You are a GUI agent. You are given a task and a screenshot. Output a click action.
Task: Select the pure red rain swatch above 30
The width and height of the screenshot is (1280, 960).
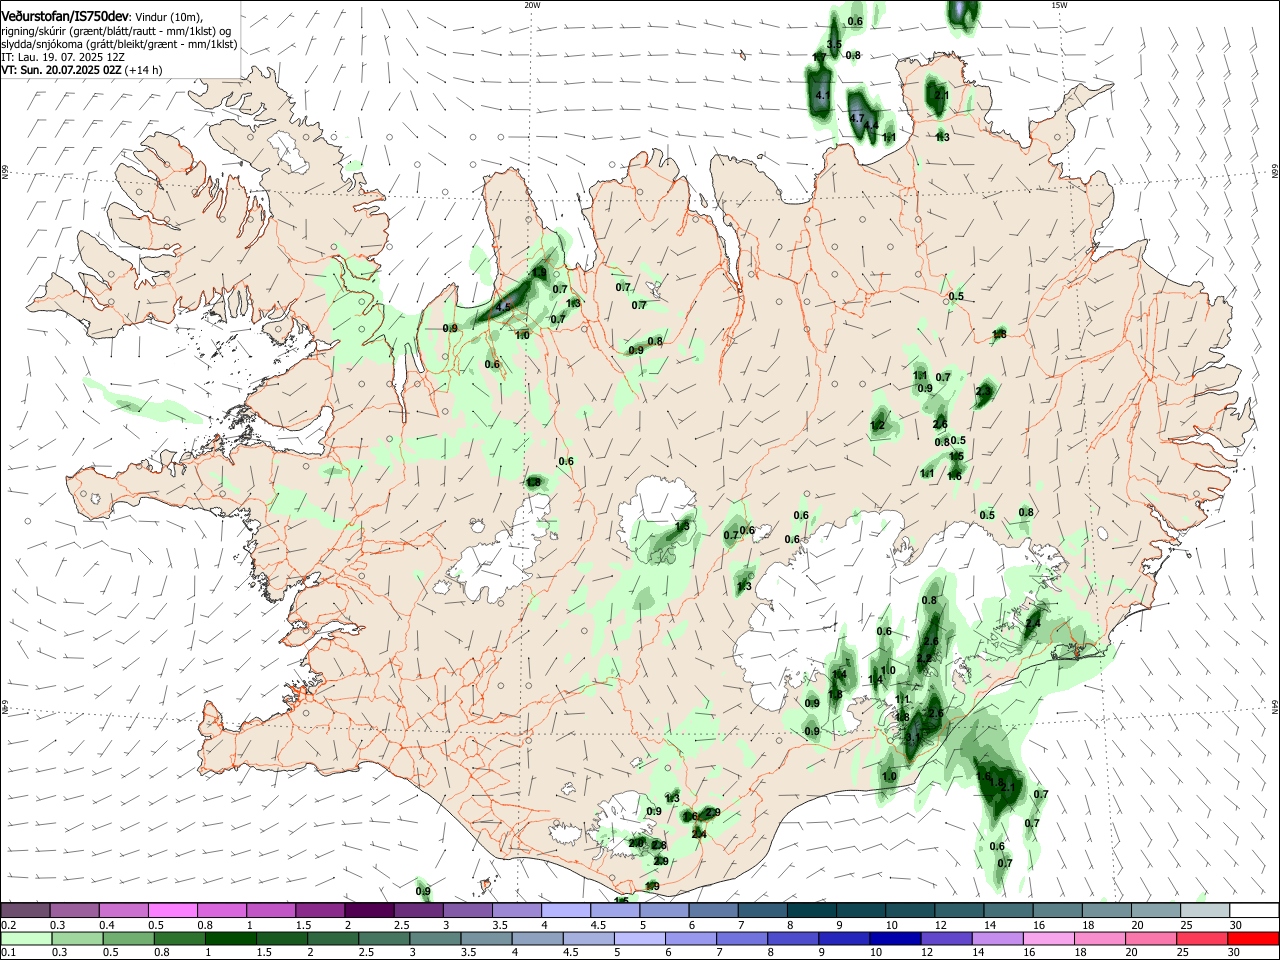1253,938
